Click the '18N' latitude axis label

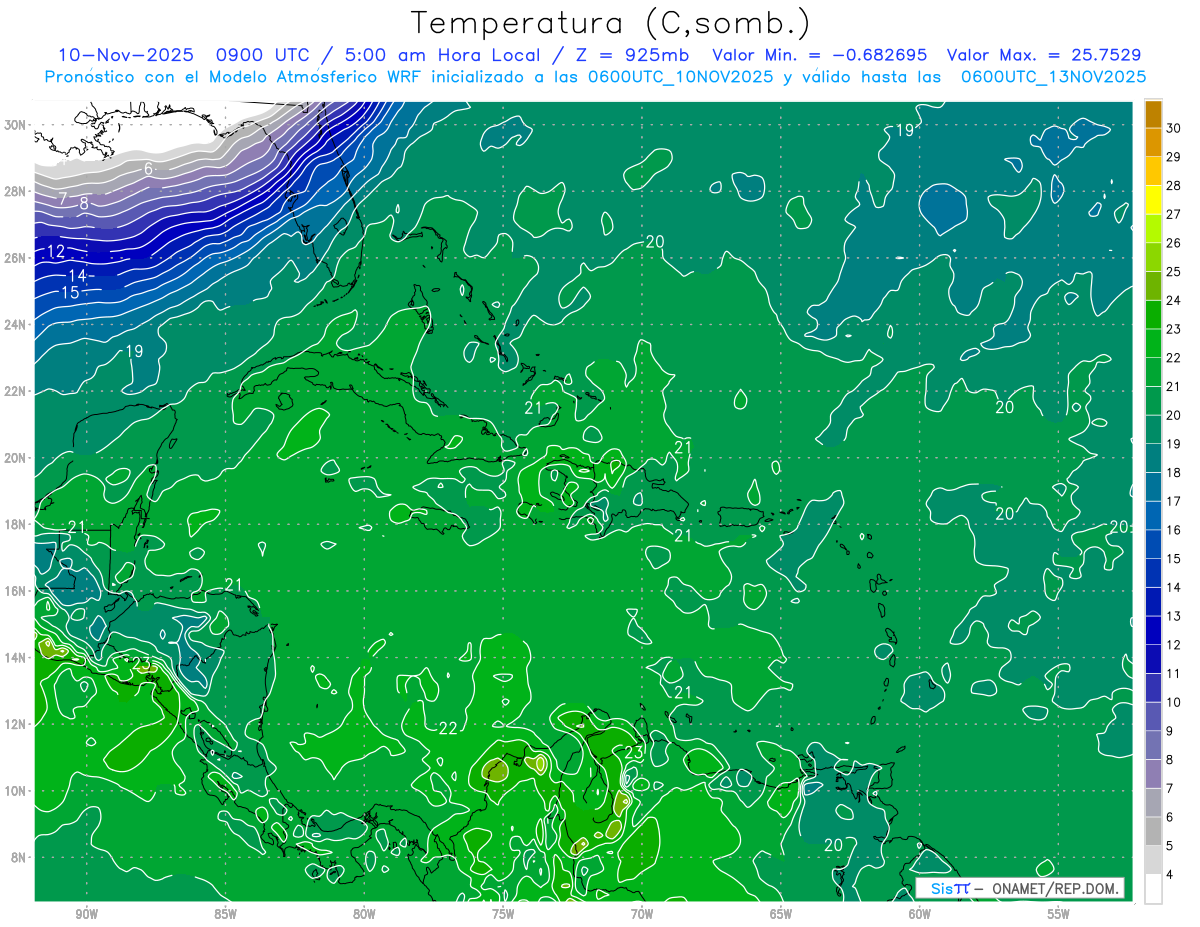15,524
